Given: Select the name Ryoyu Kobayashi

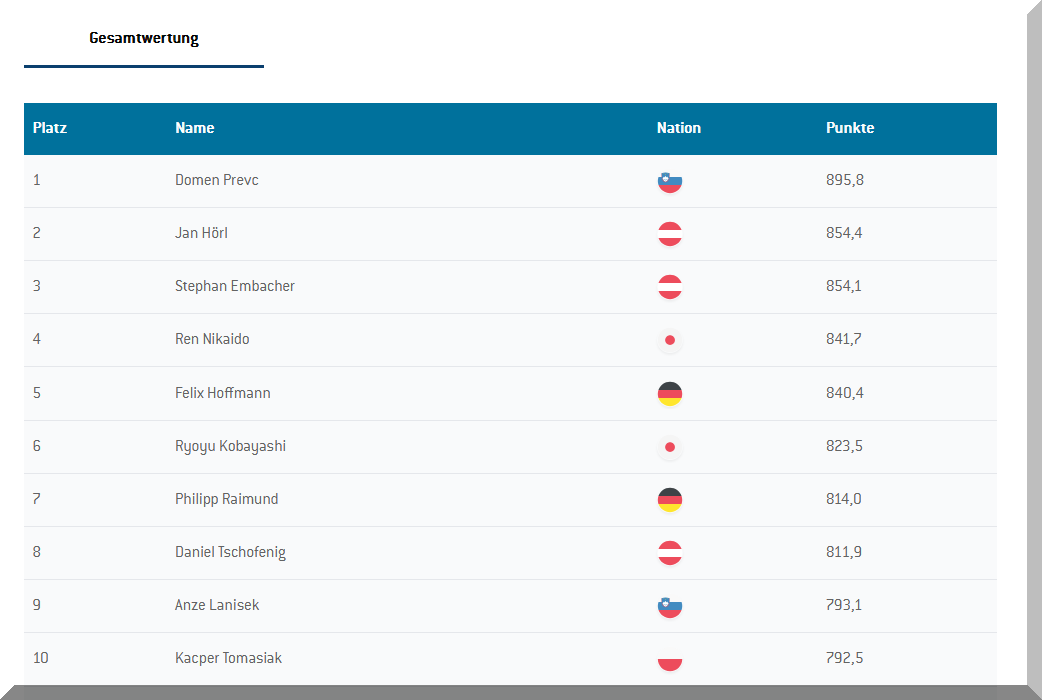Looking at the screenshot, I should [x=230, y=446].
